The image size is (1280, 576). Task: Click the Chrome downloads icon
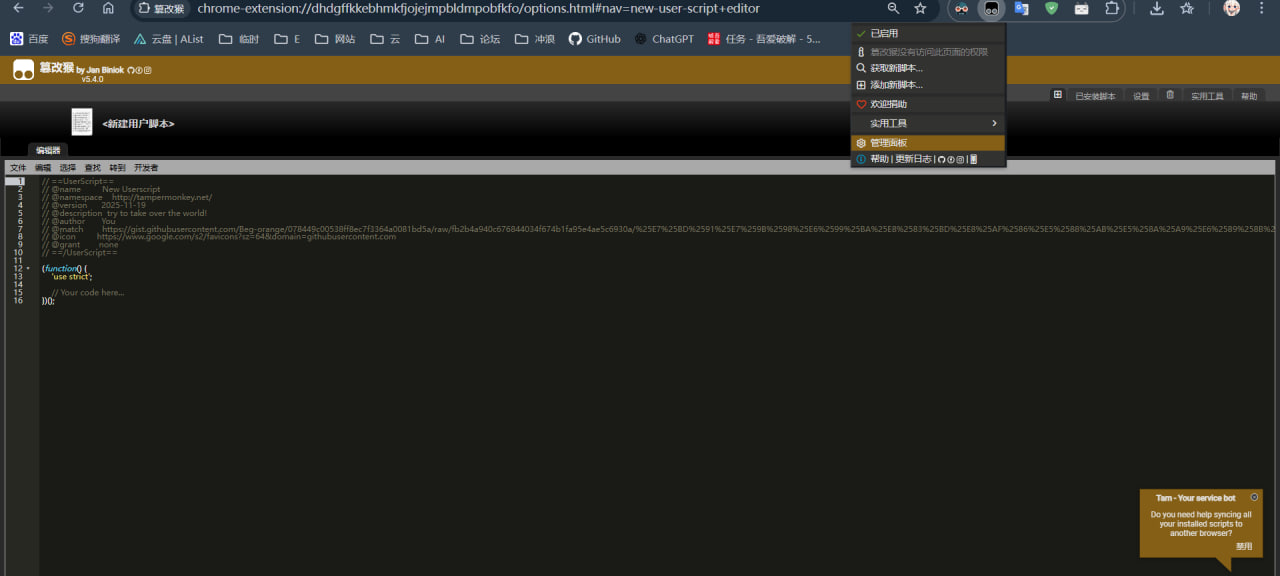click(1157, 9)
